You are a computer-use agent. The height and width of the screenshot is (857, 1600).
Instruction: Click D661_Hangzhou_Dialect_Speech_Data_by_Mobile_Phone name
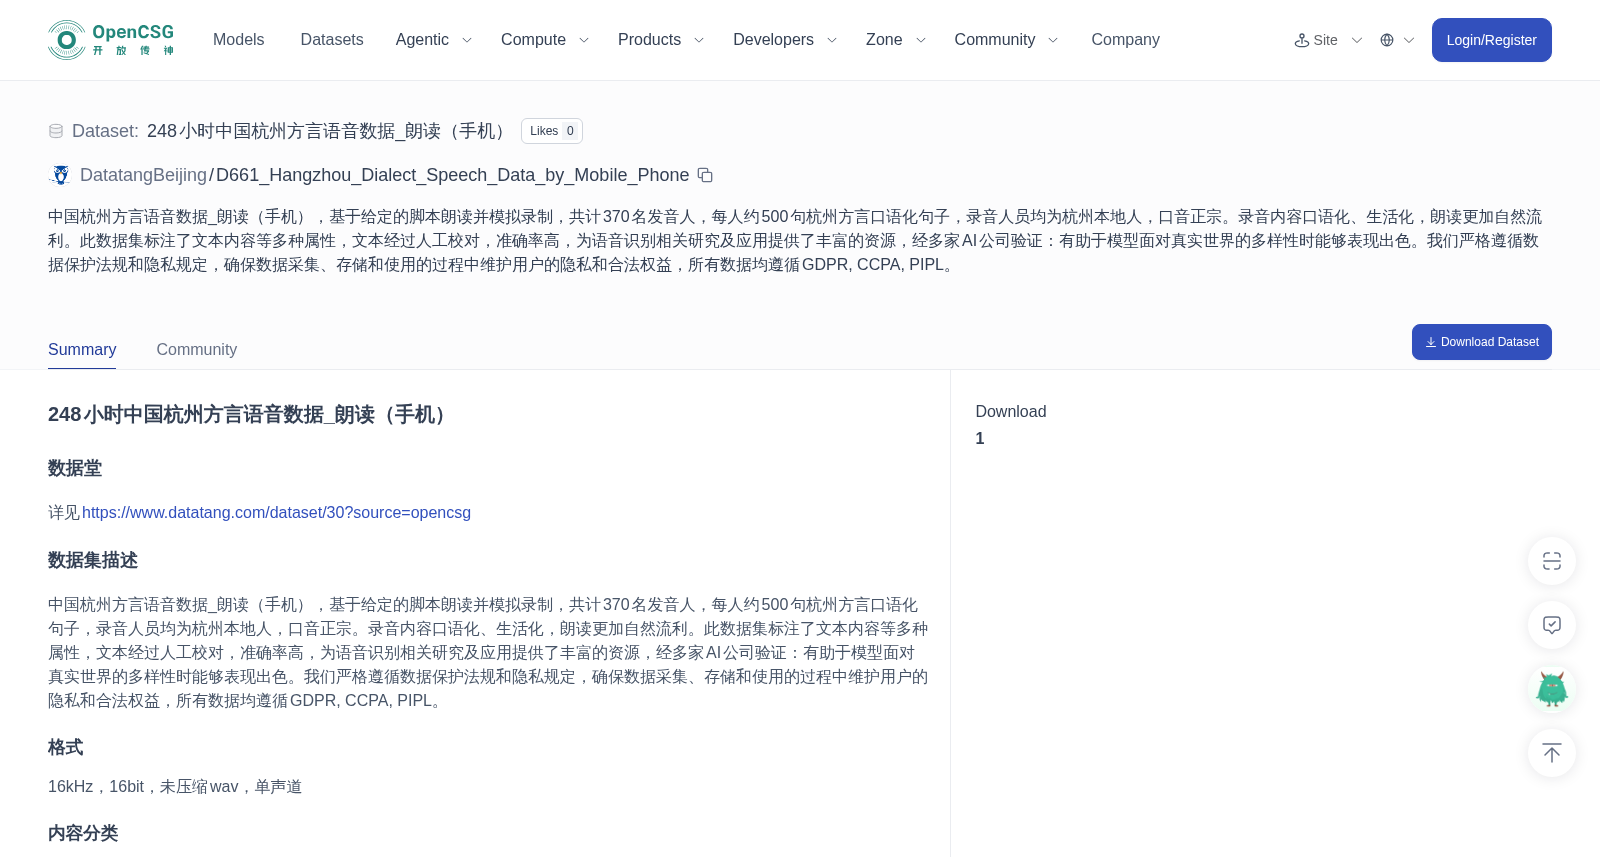point(452,175)
